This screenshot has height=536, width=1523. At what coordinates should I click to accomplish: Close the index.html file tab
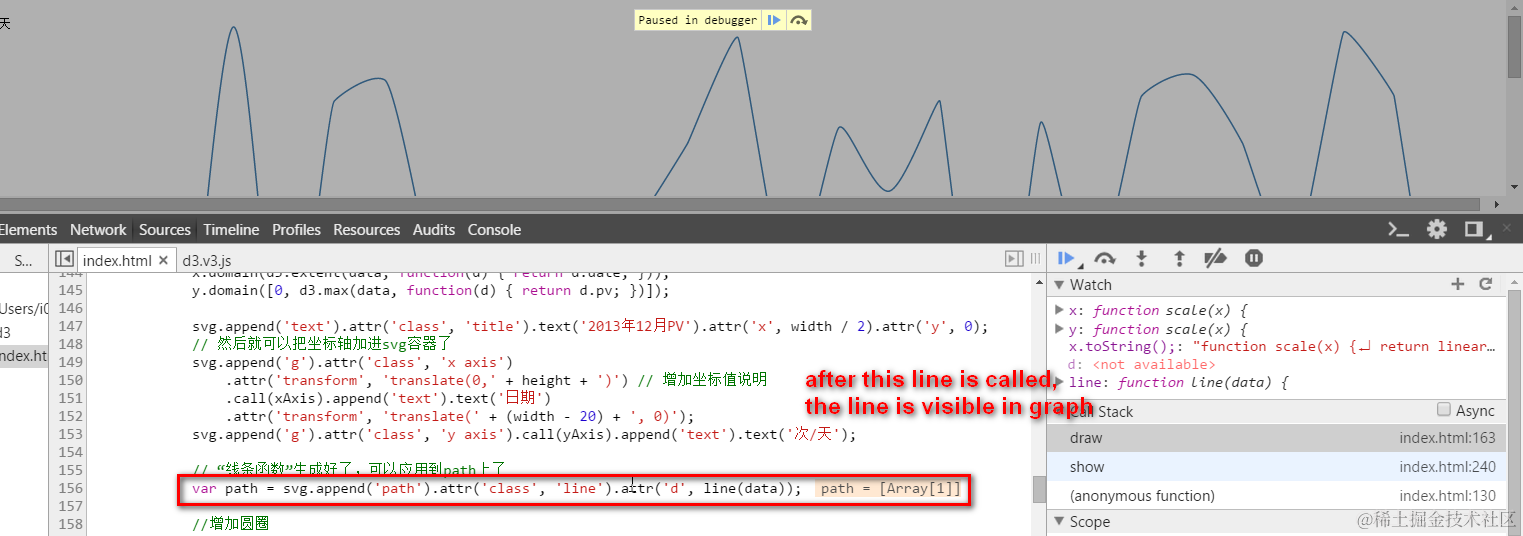(164, 260)
